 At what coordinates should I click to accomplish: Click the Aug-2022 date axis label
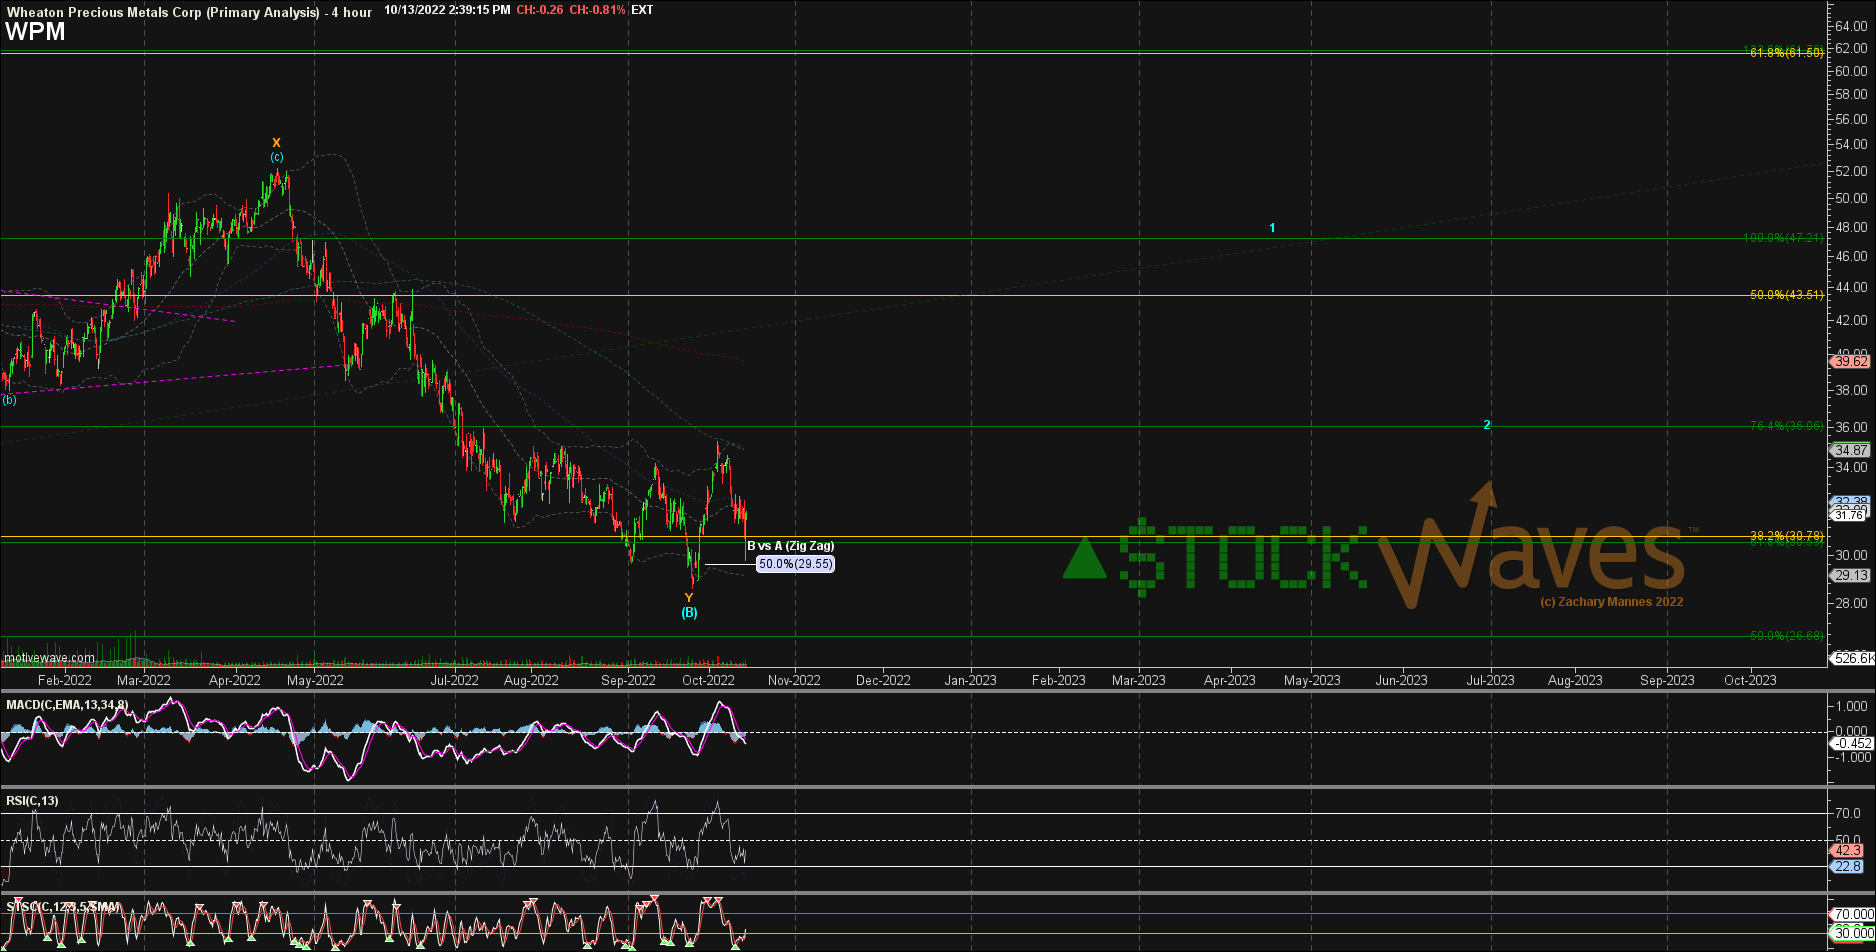coord(531,680)
